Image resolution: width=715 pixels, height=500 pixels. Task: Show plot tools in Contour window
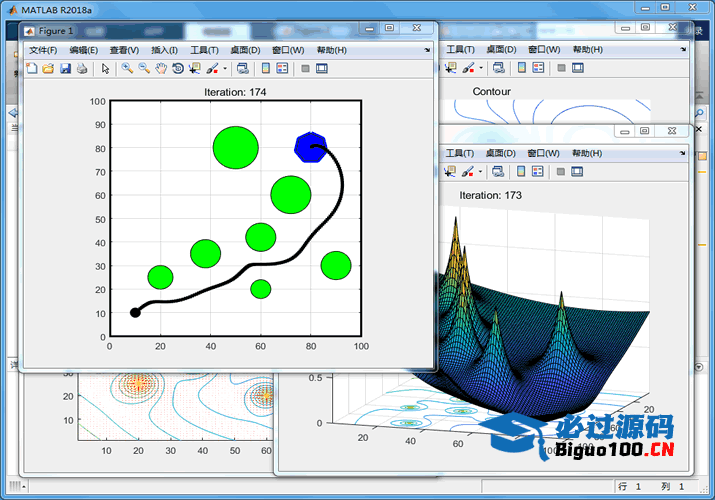coord(578,68)
